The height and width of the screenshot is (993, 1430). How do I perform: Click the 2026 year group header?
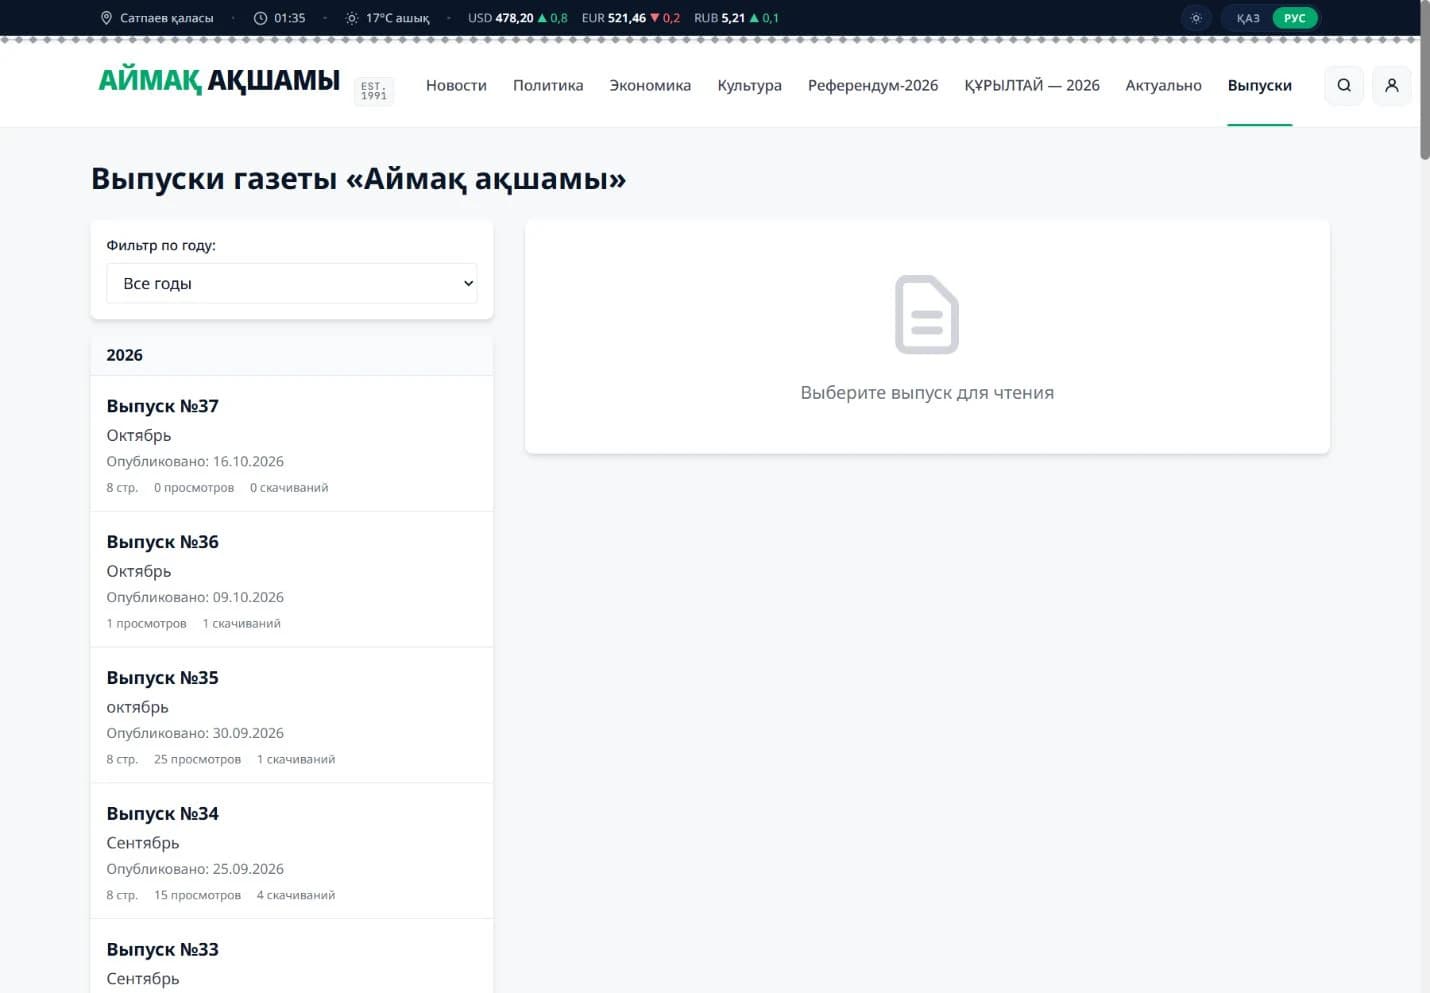[x=292, y=355]
